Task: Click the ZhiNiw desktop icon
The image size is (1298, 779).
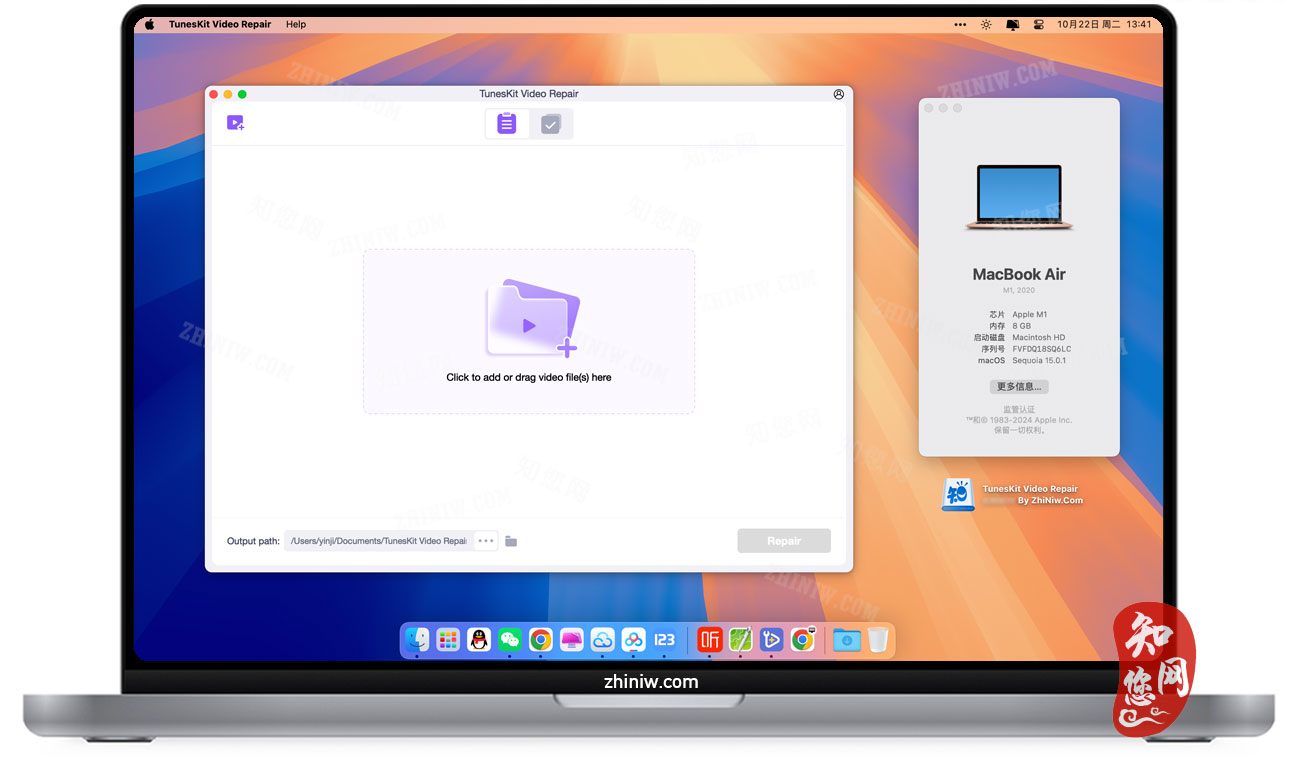Action: pos(958,495)
